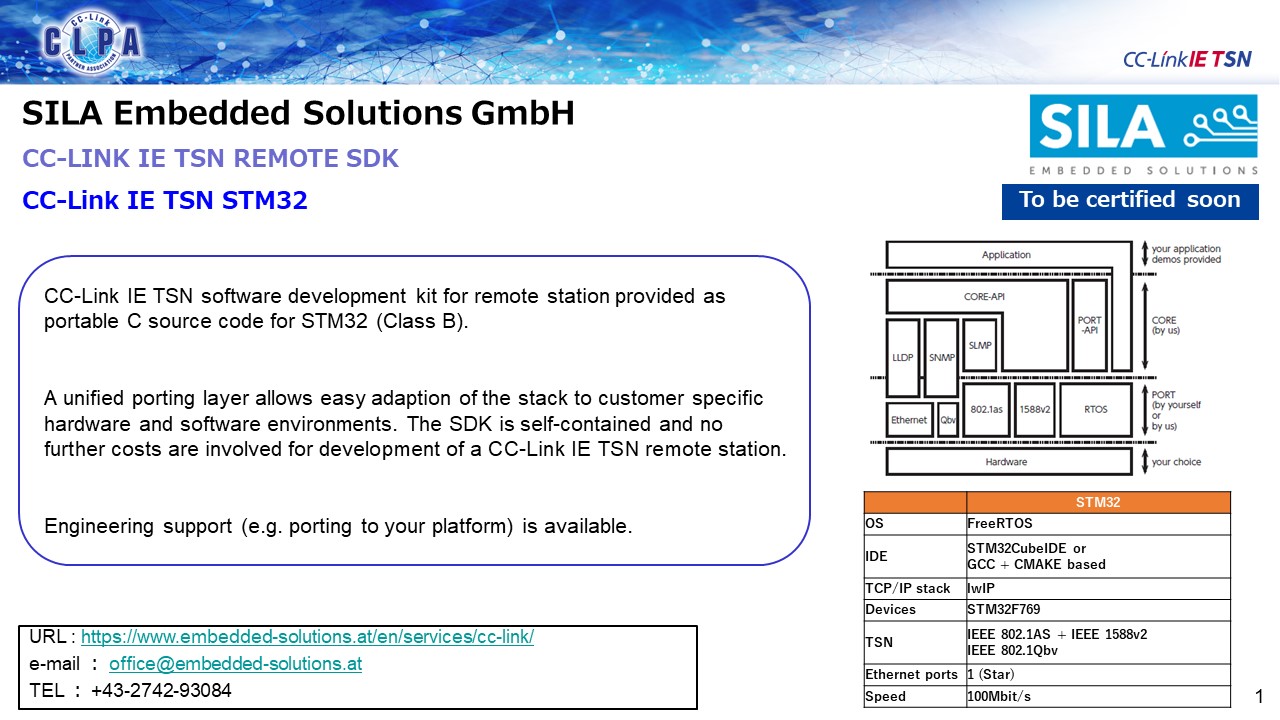Click the '100Mbit/s' table cell
Screen dimensions: 1280x720
1098,696
